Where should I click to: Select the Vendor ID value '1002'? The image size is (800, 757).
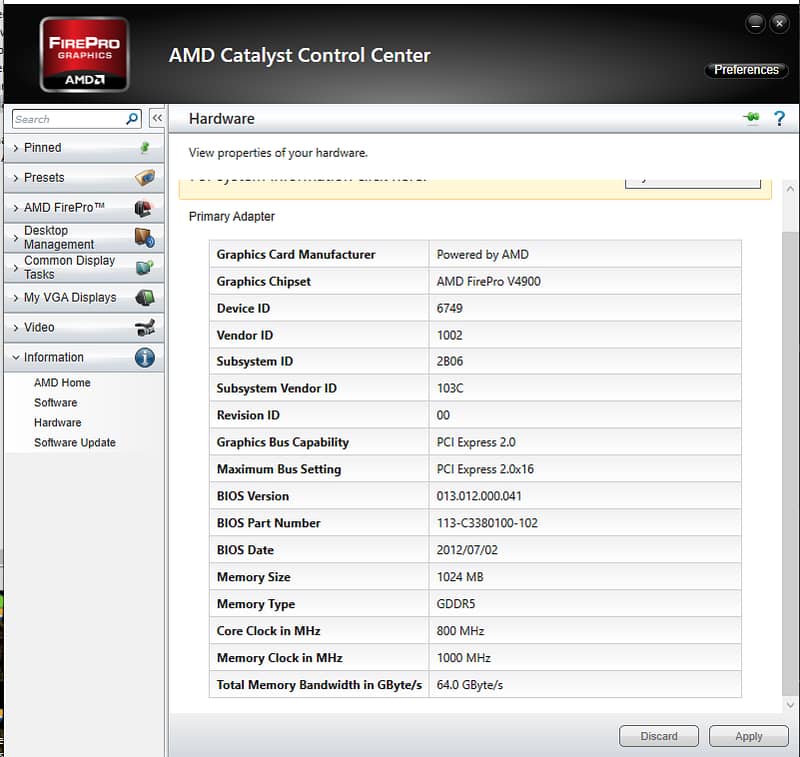[449, 335]
